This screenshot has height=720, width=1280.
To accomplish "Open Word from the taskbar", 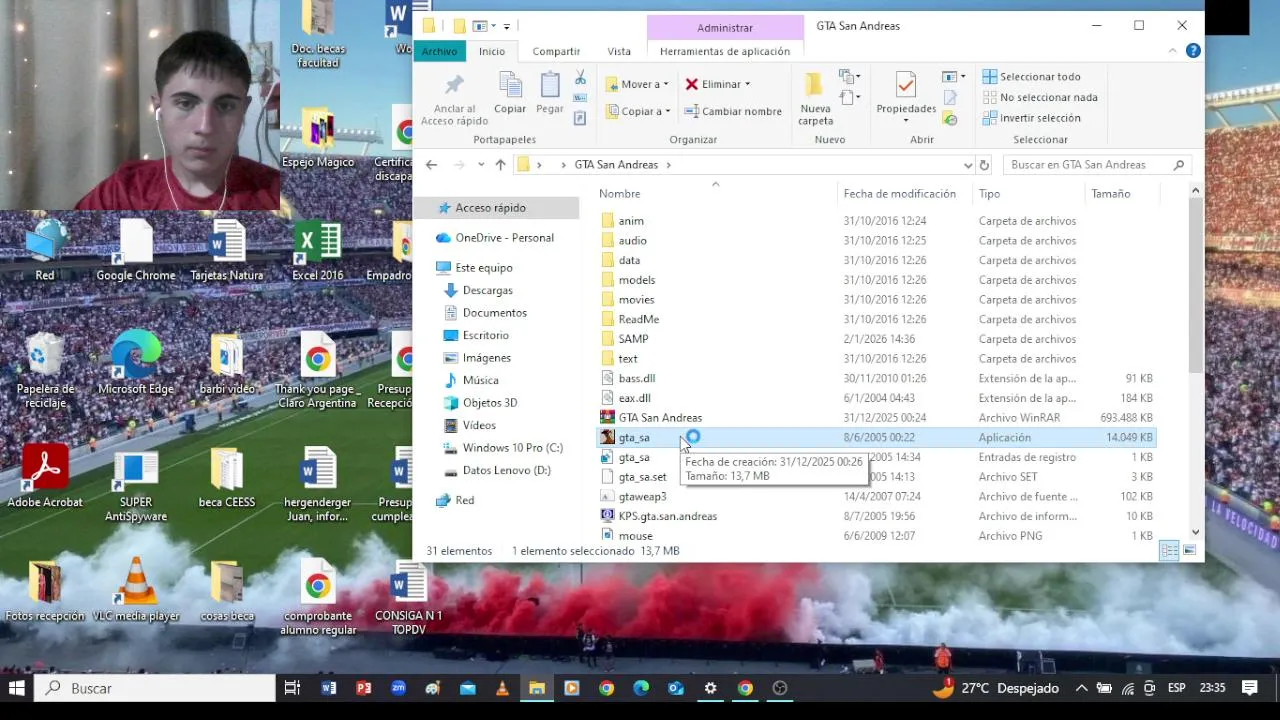I will (x=329, y=688).
